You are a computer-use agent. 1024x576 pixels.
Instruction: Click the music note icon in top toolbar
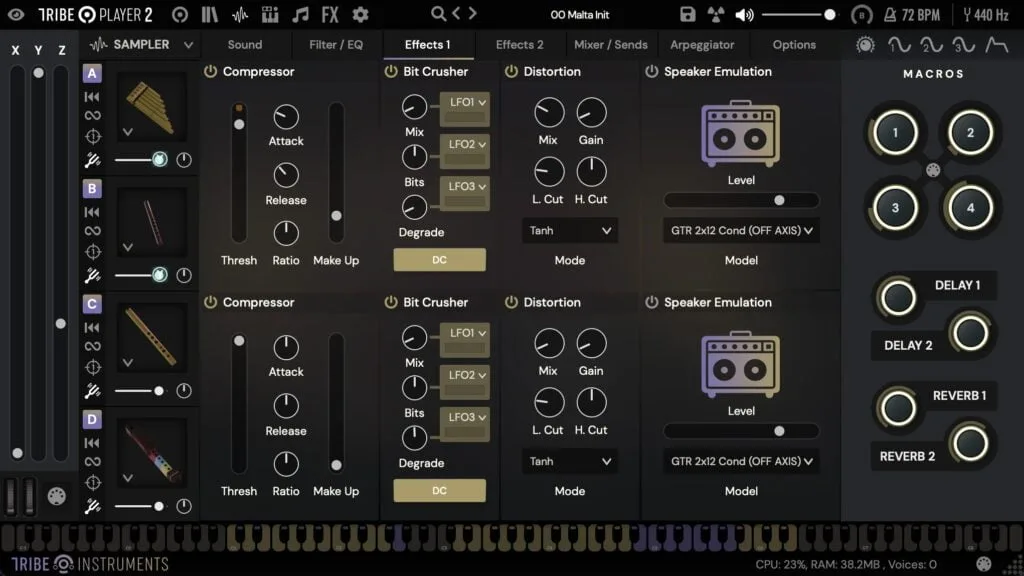[300, 15]
